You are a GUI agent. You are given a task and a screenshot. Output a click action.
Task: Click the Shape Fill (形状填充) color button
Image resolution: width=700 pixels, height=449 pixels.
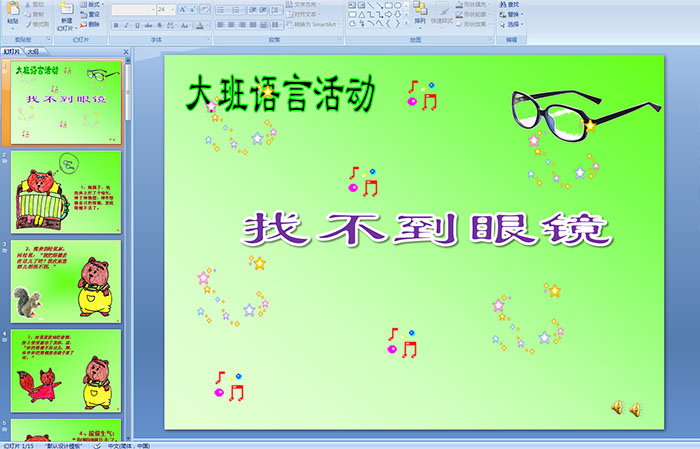(x=473, y=4)
